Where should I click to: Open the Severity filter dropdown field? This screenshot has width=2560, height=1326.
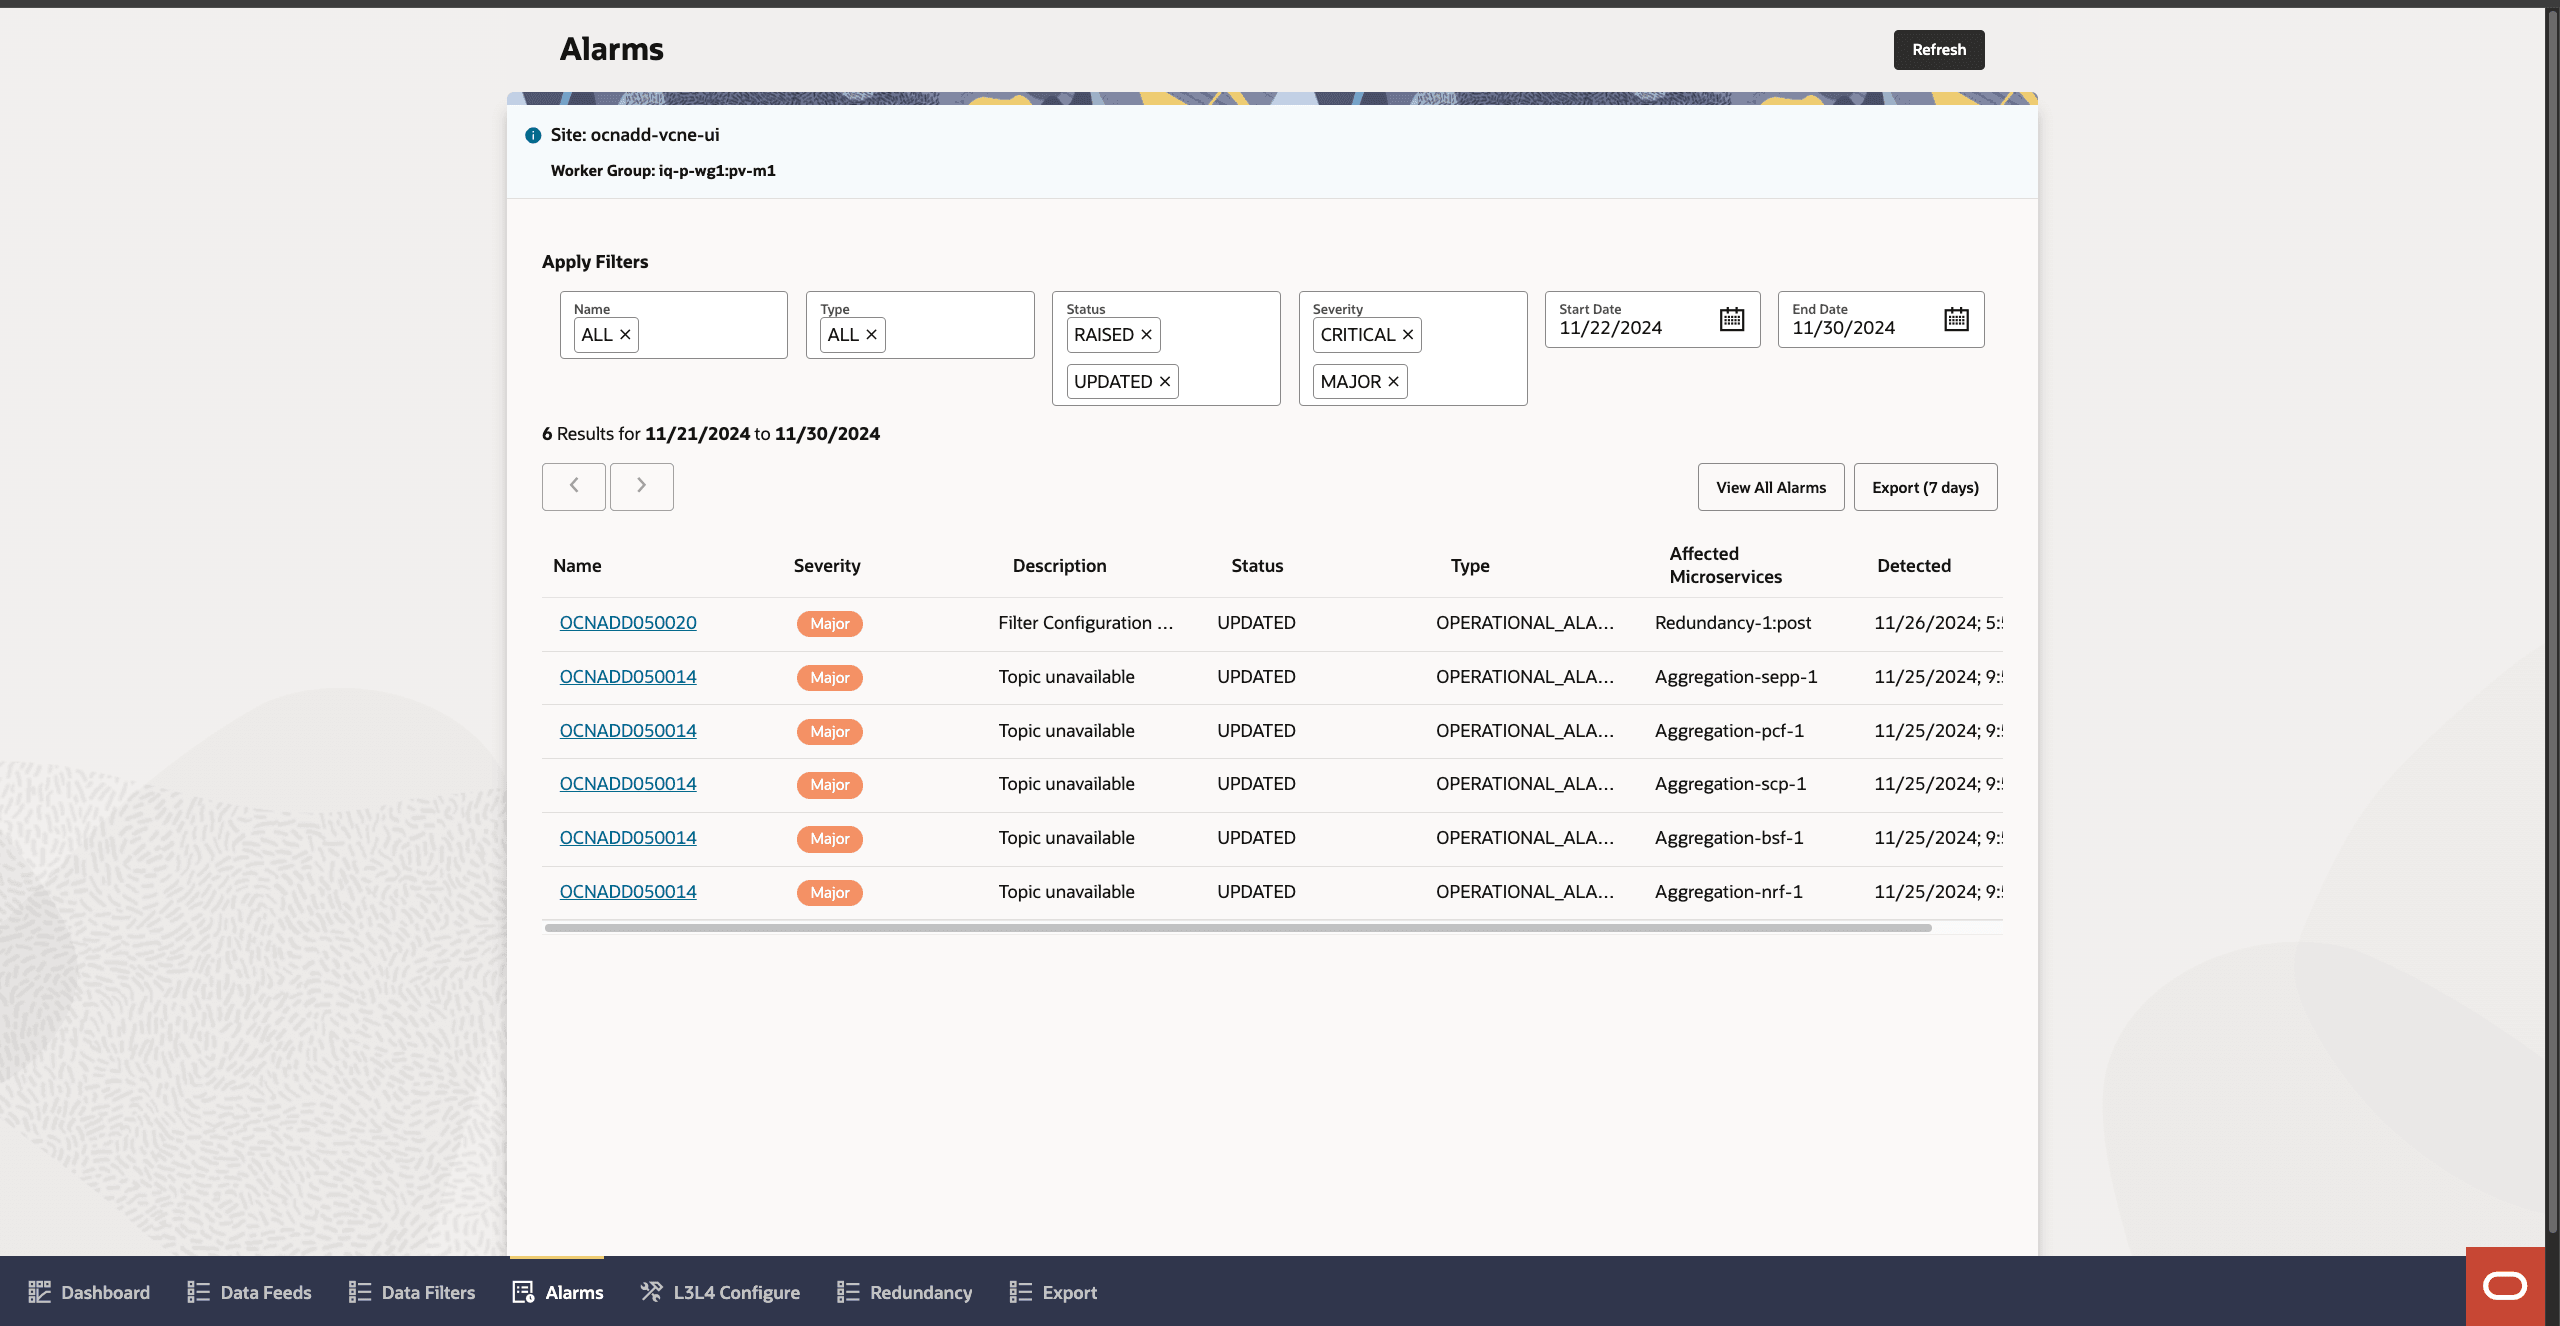[1413, 348]
